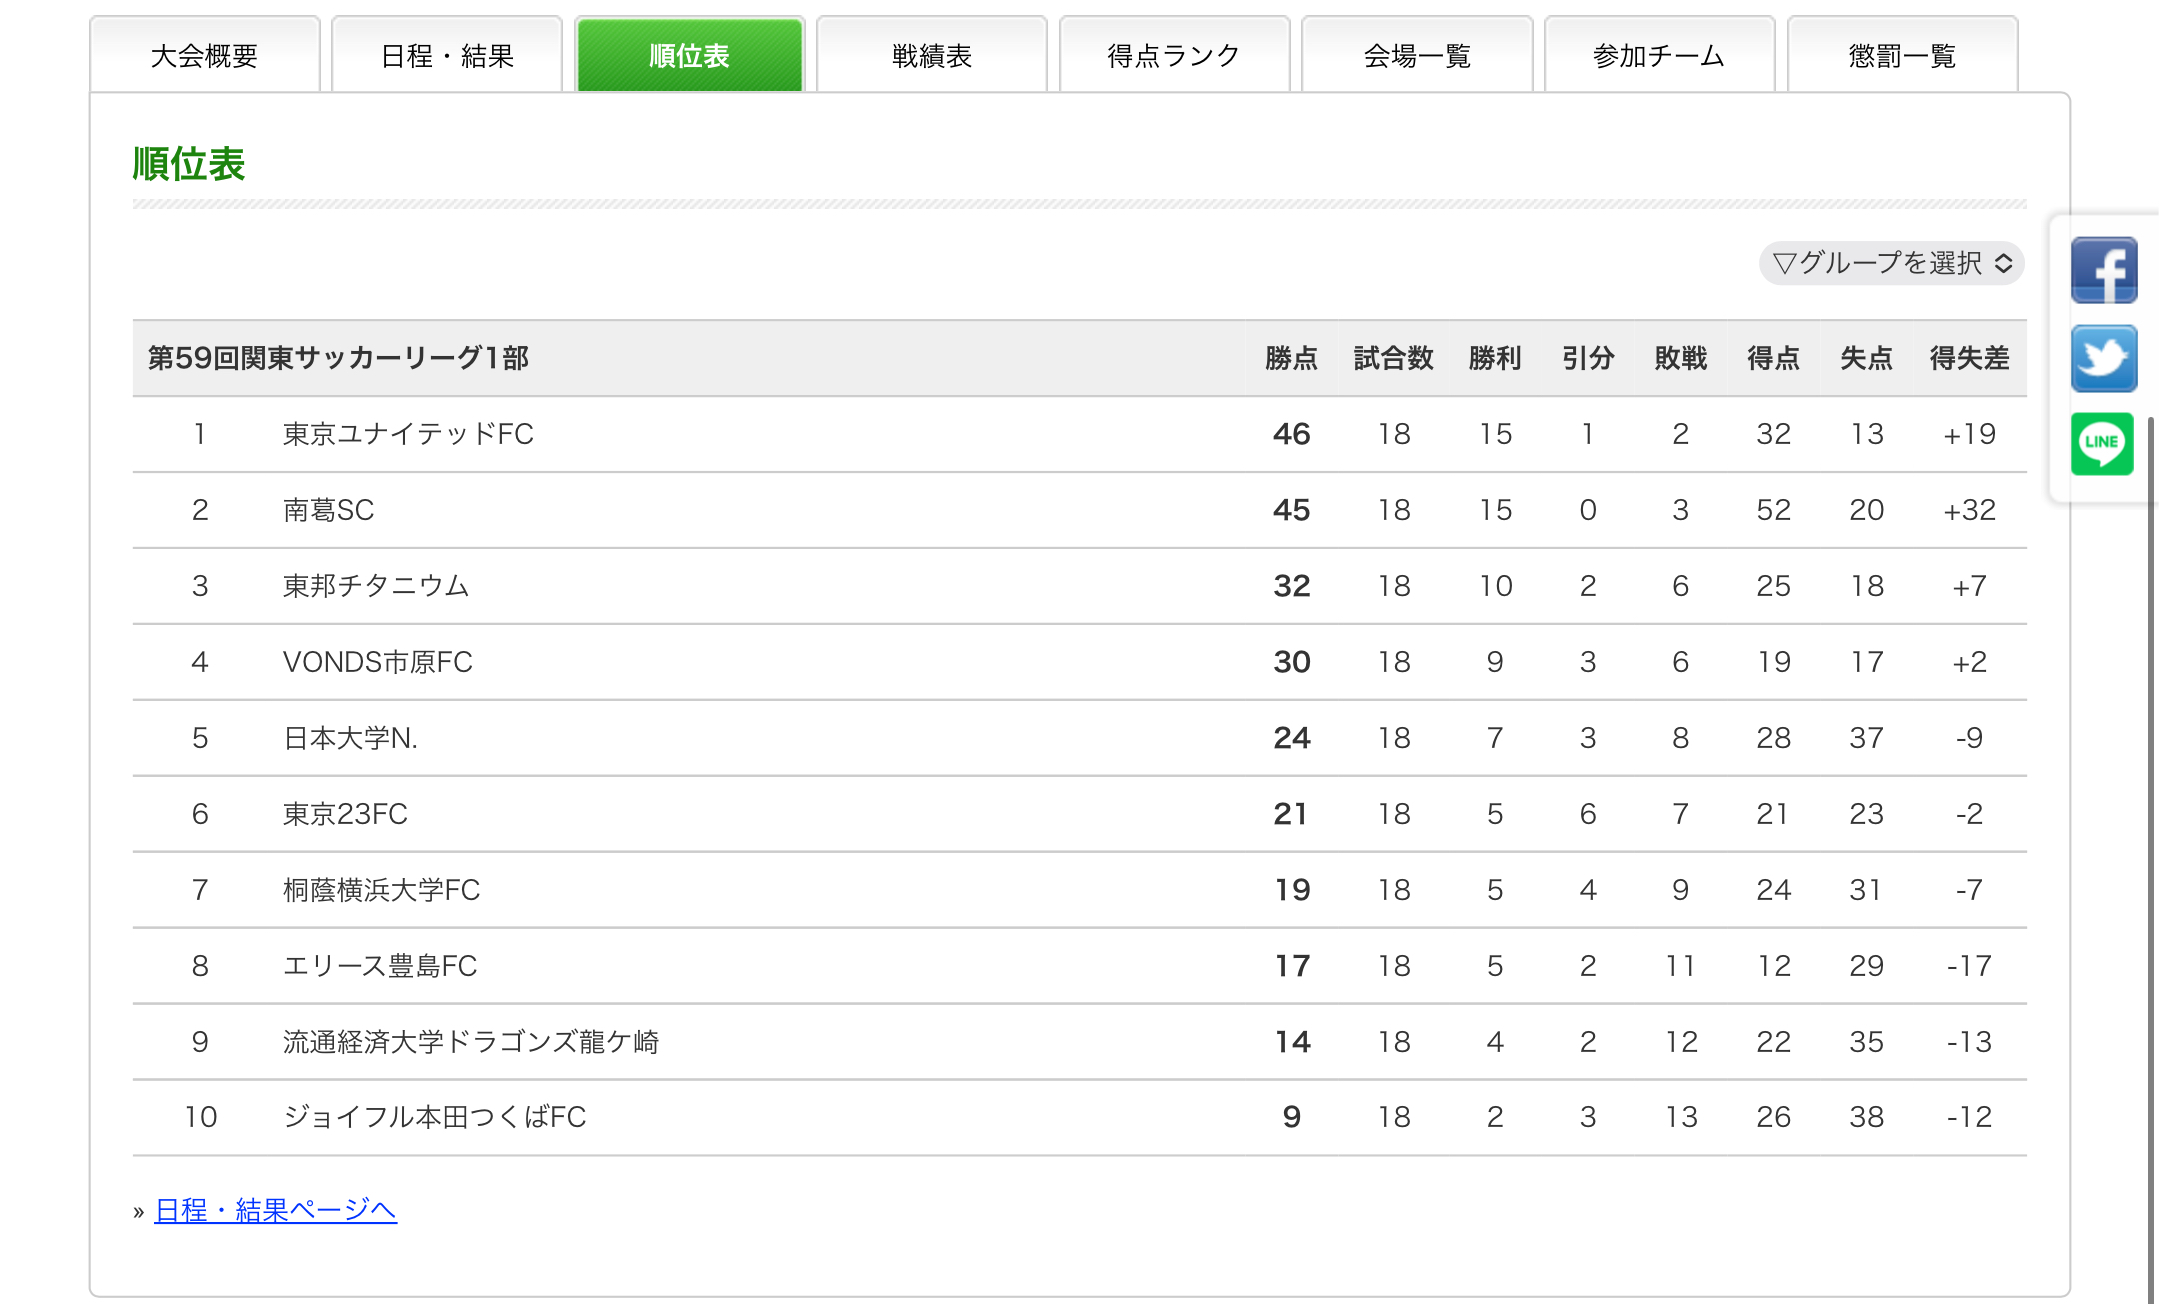
Task: Share via the LINE icon
Action: click(2102, 443)
